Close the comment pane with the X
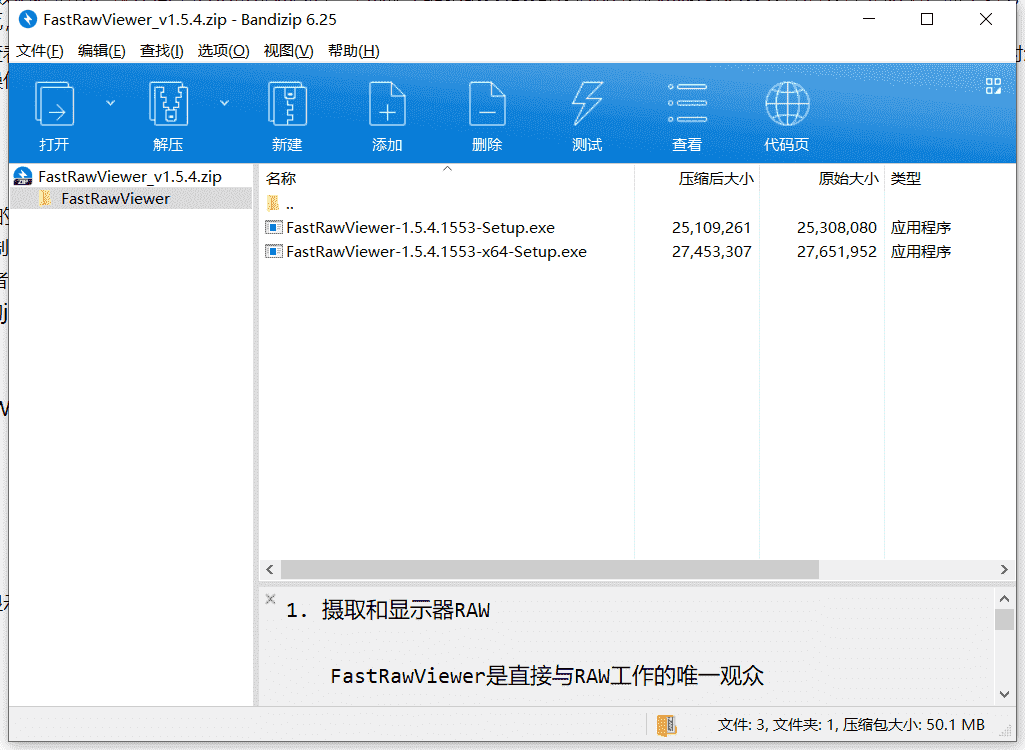Screen dimensions: 1025x750 point(271,599)
